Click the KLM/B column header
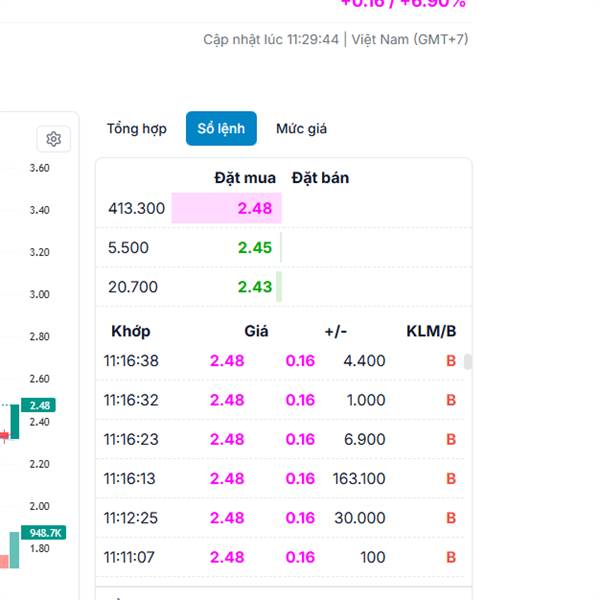Image resolution: width=600 pixels, height=600 pixels. click(431, 331)
